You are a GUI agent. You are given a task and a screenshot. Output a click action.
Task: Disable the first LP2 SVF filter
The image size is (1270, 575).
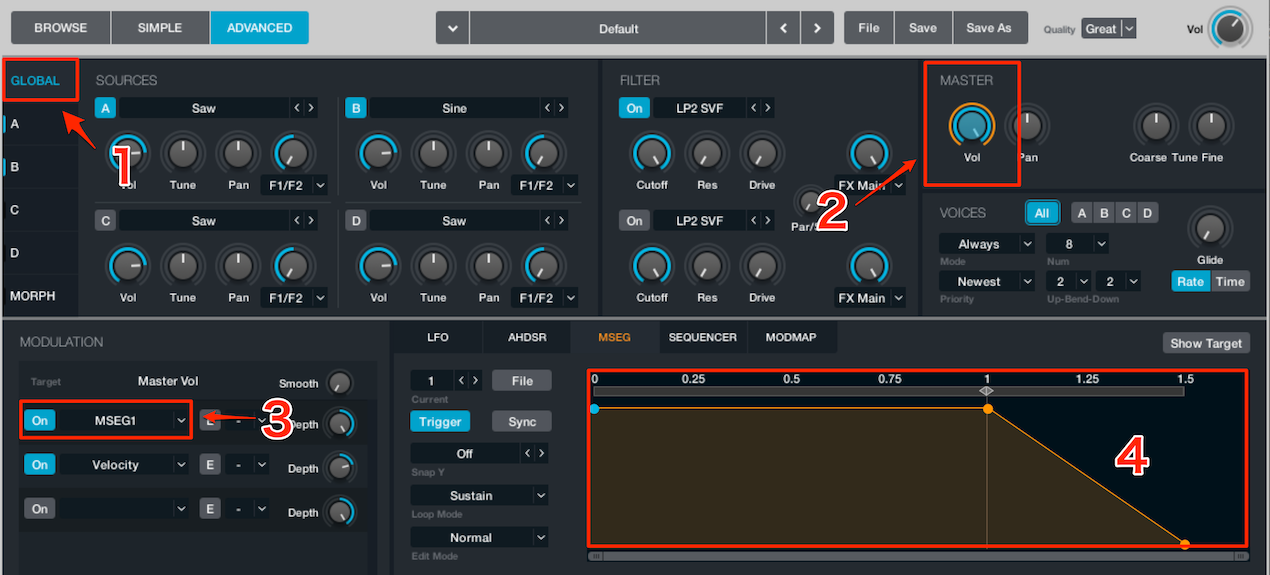pyautogui.click(x=634, y=108)
